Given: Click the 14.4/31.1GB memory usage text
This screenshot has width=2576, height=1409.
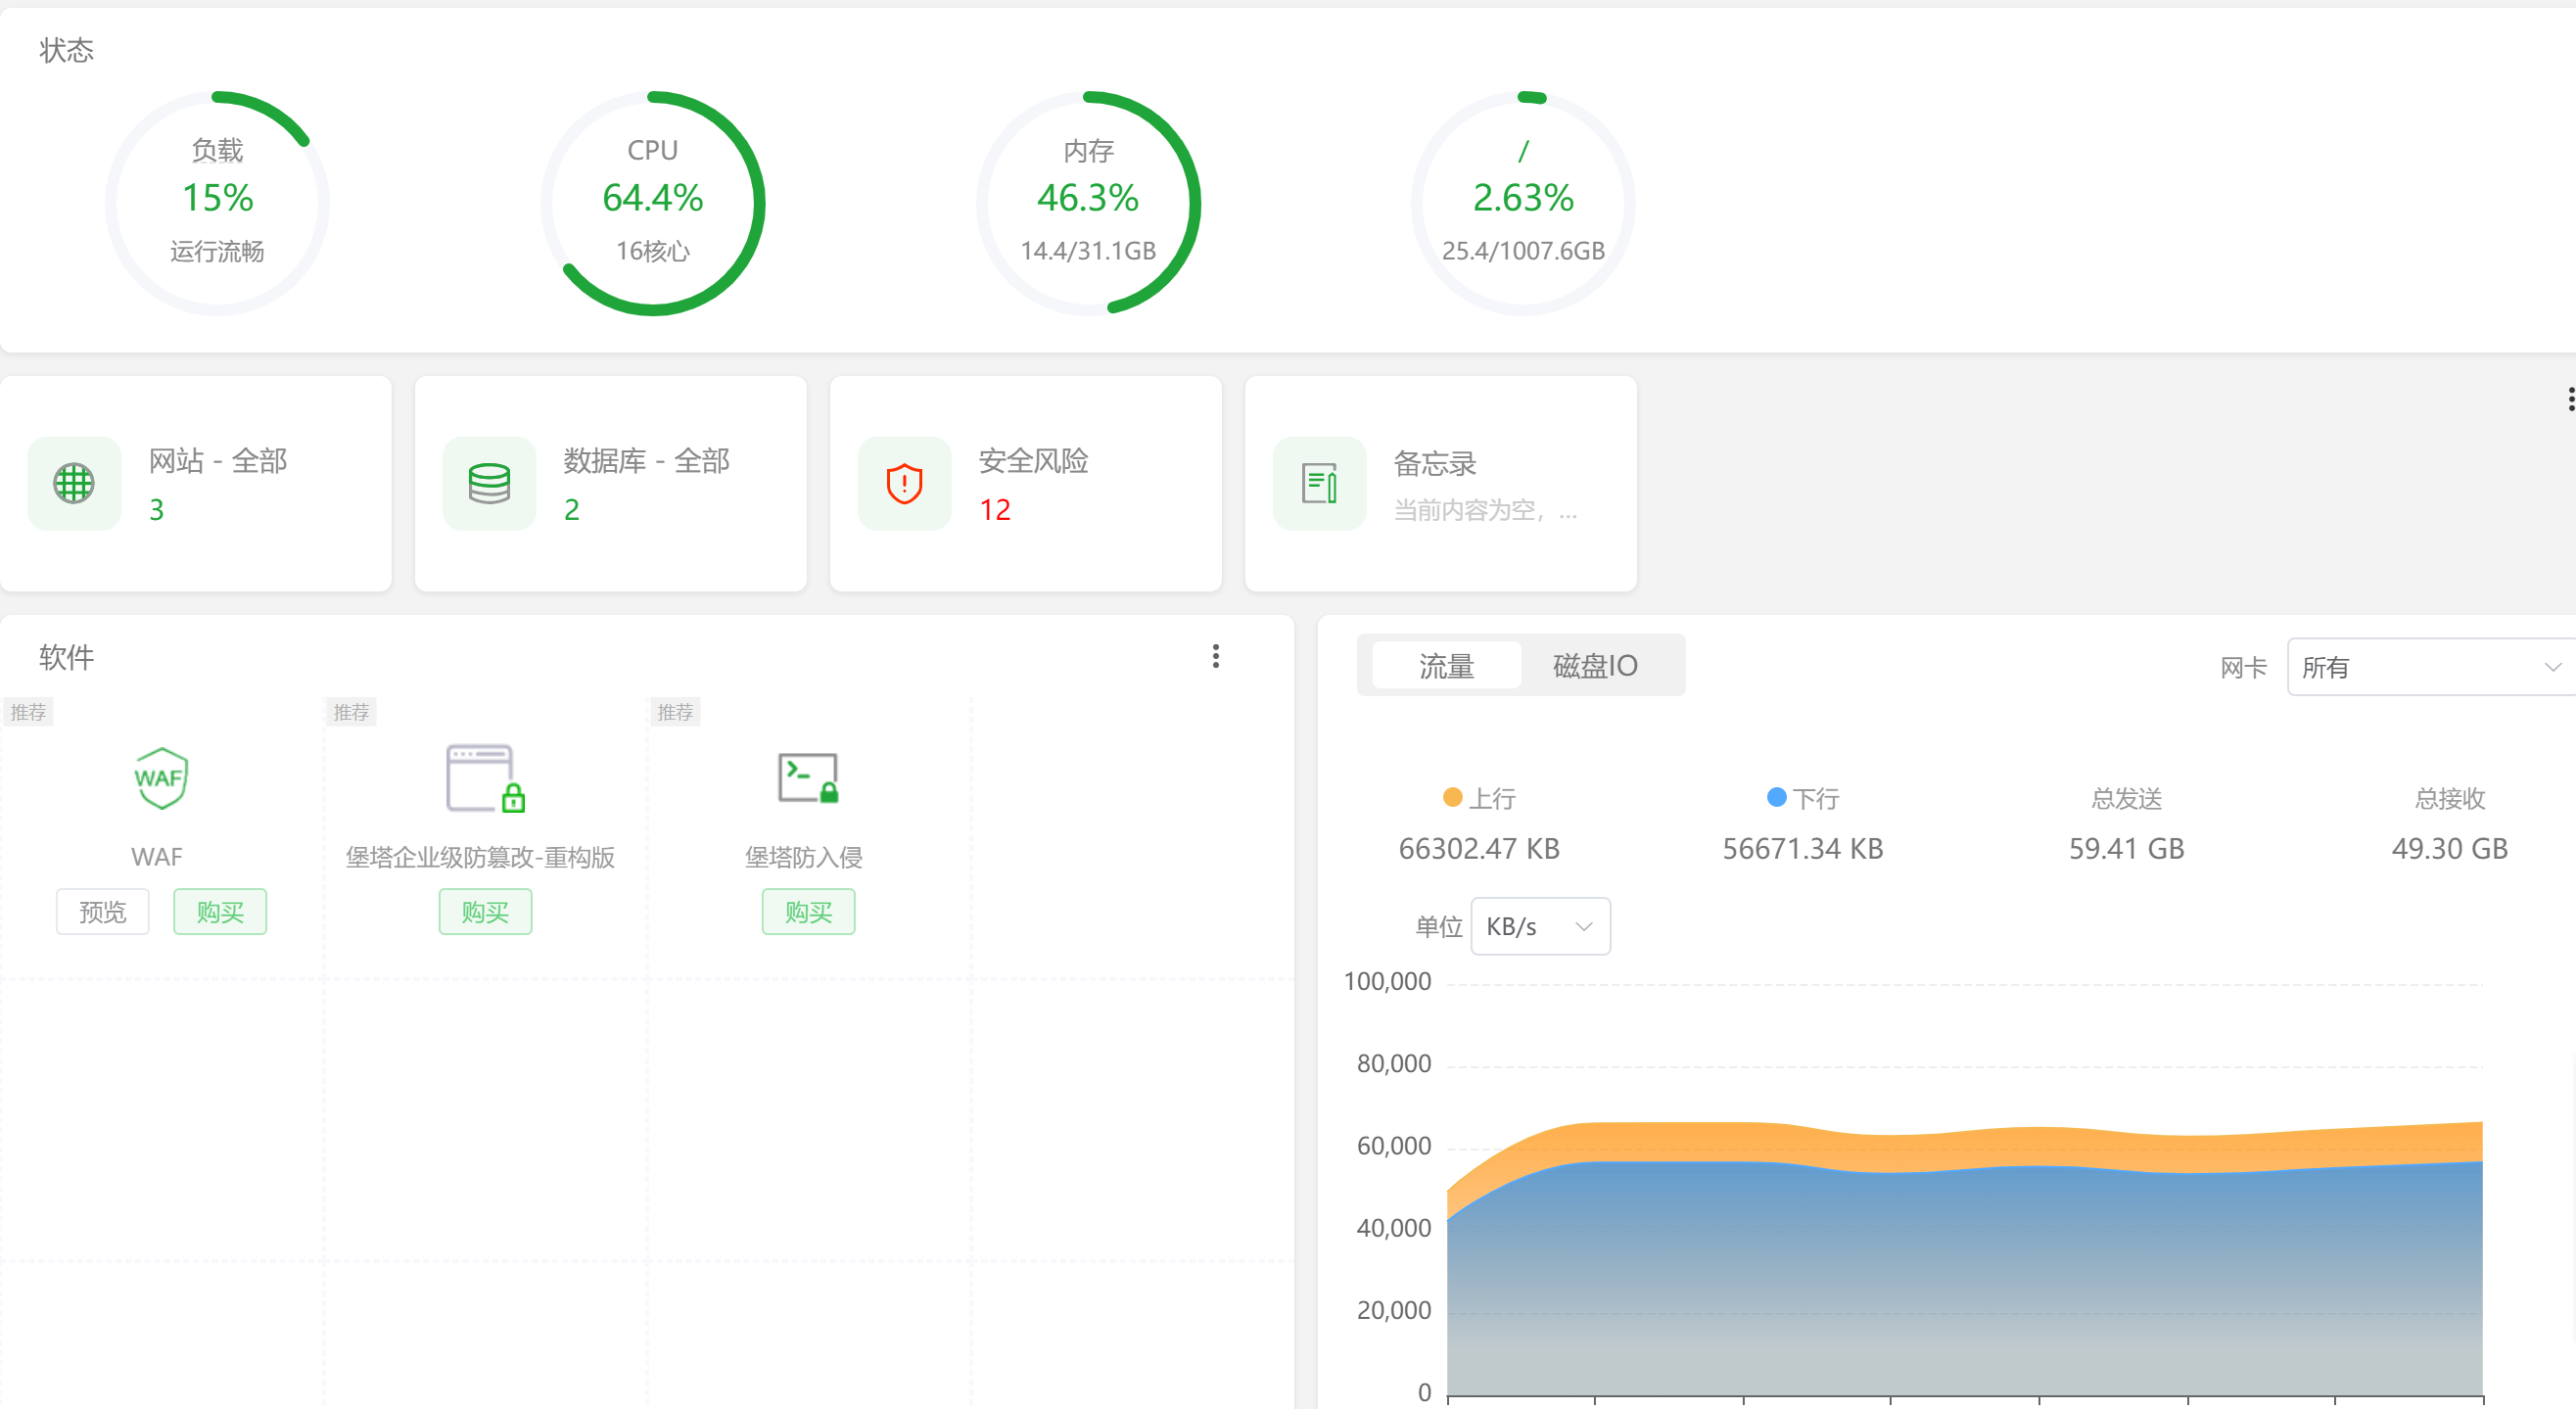Looking at the screenshot, I should click(x=1088, y=250).
